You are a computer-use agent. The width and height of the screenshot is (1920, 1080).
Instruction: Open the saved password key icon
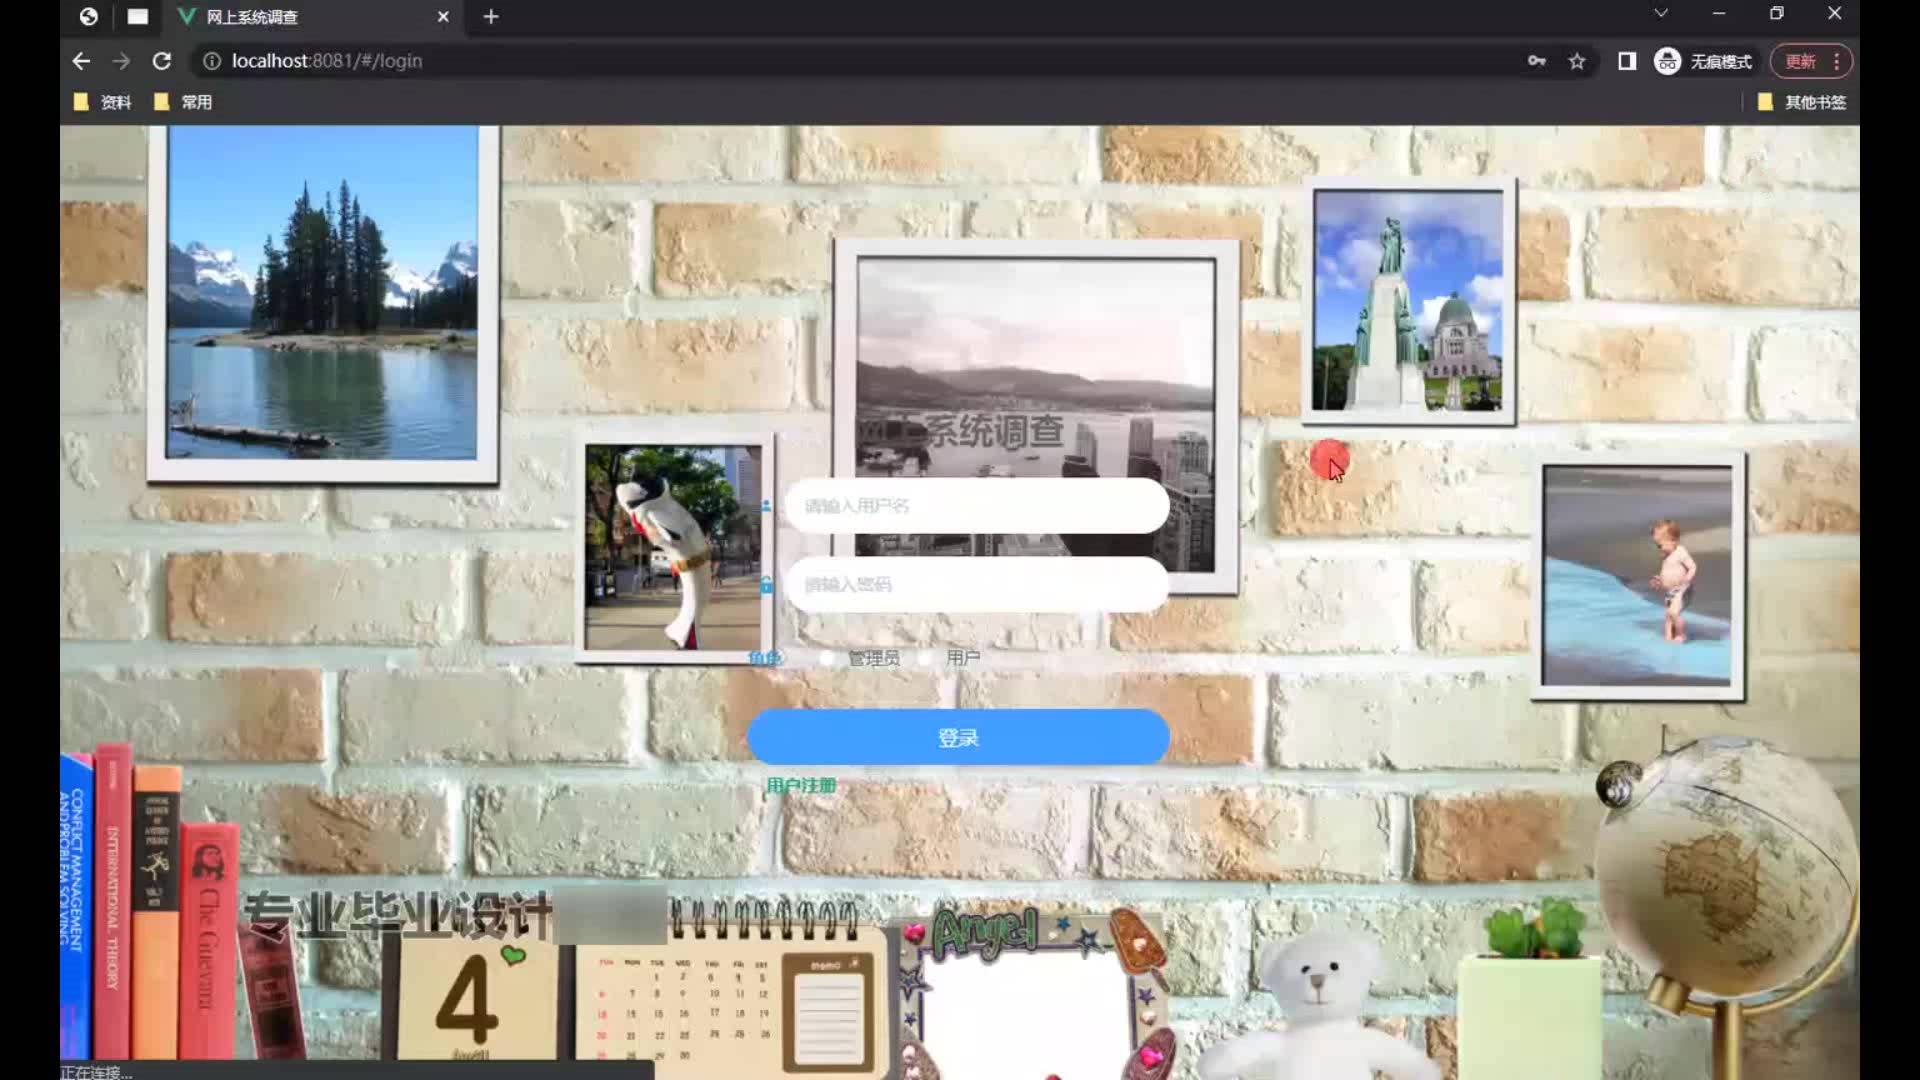[x=1536, y=61]
